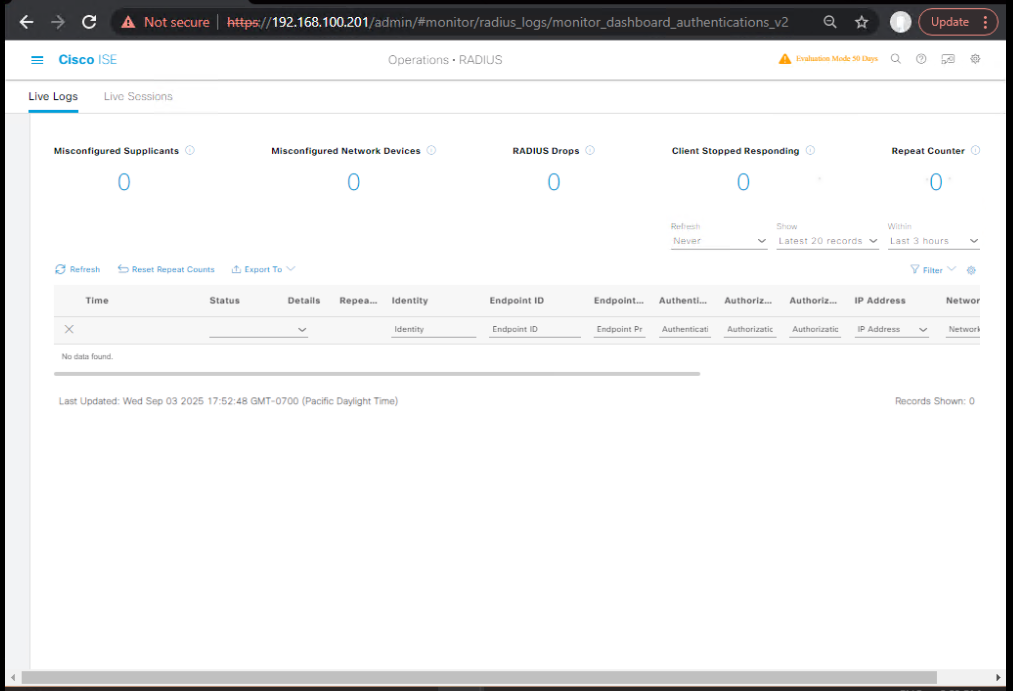This screenshot has width=1013, height=691.
Task: Expand the 'Last 3 hours' Within dropdown
Action: click(933, 241)
